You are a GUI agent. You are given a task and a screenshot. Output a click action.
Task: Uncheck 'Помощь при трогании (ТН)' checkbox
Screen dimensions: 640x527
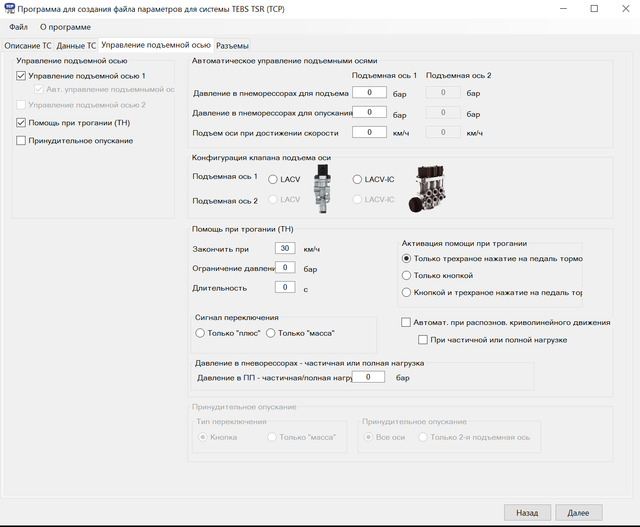coord(22,123)
